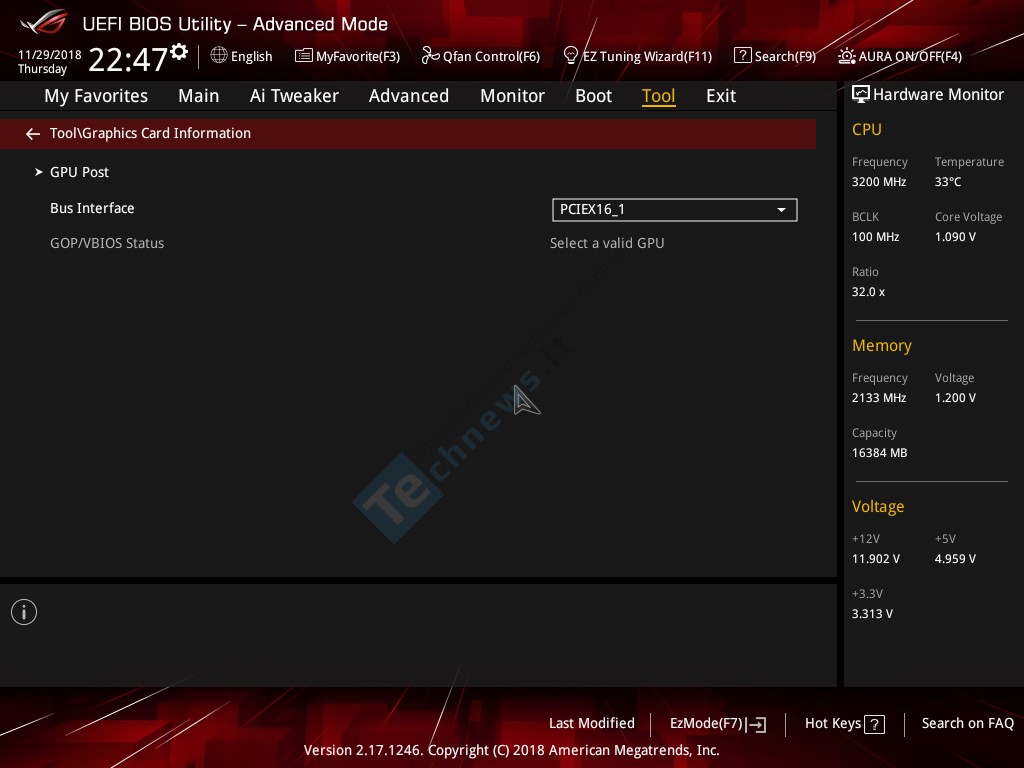
Task: Select the Bus Interface label
Action: tap(92, 208)
